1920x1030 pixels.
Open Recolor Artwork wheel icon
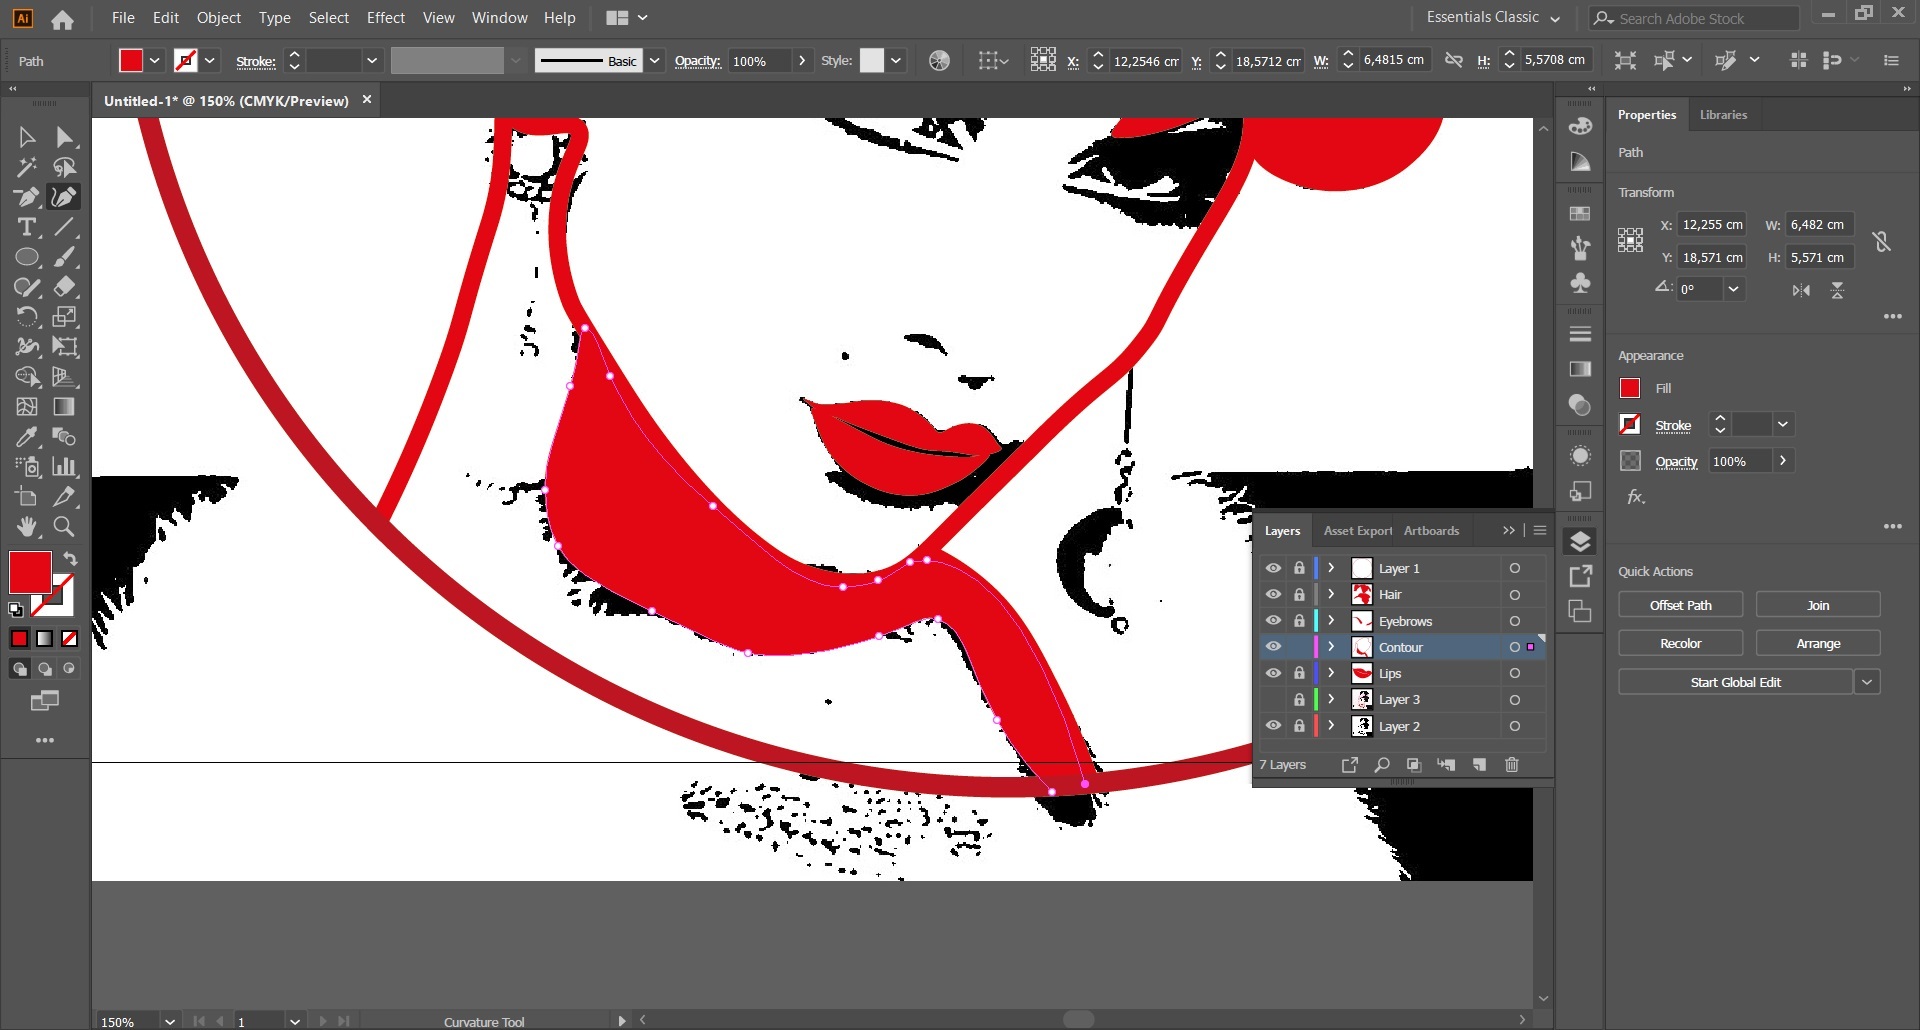[x=939, y=61]
